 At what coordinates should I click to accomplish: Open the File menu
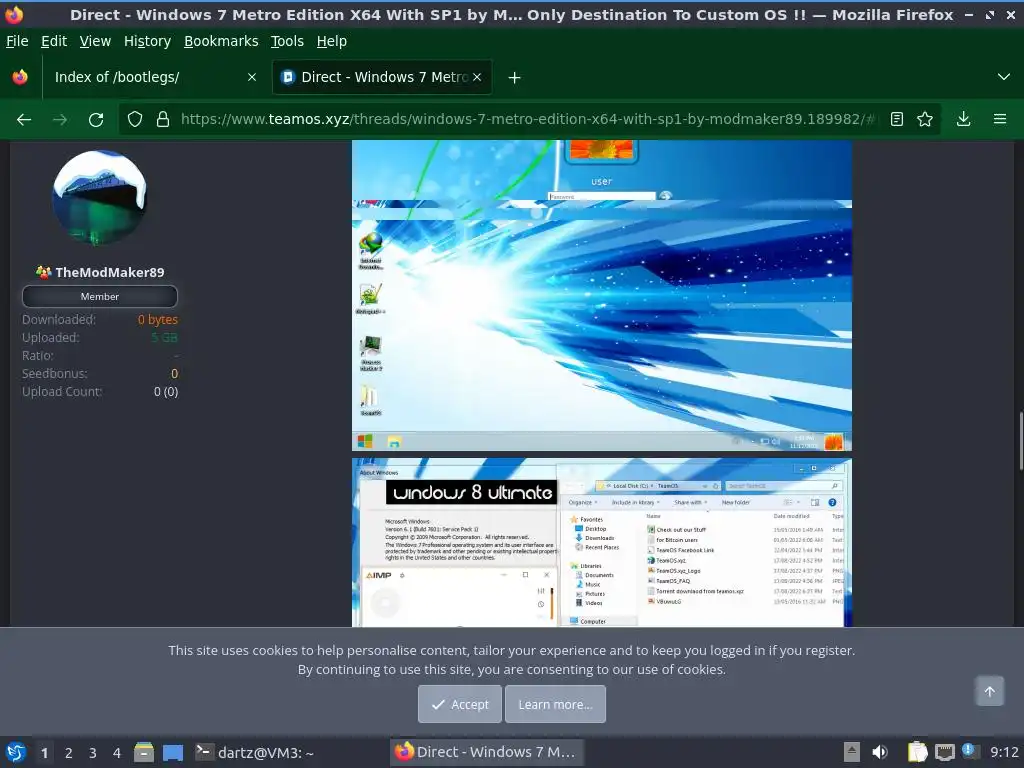17,41
